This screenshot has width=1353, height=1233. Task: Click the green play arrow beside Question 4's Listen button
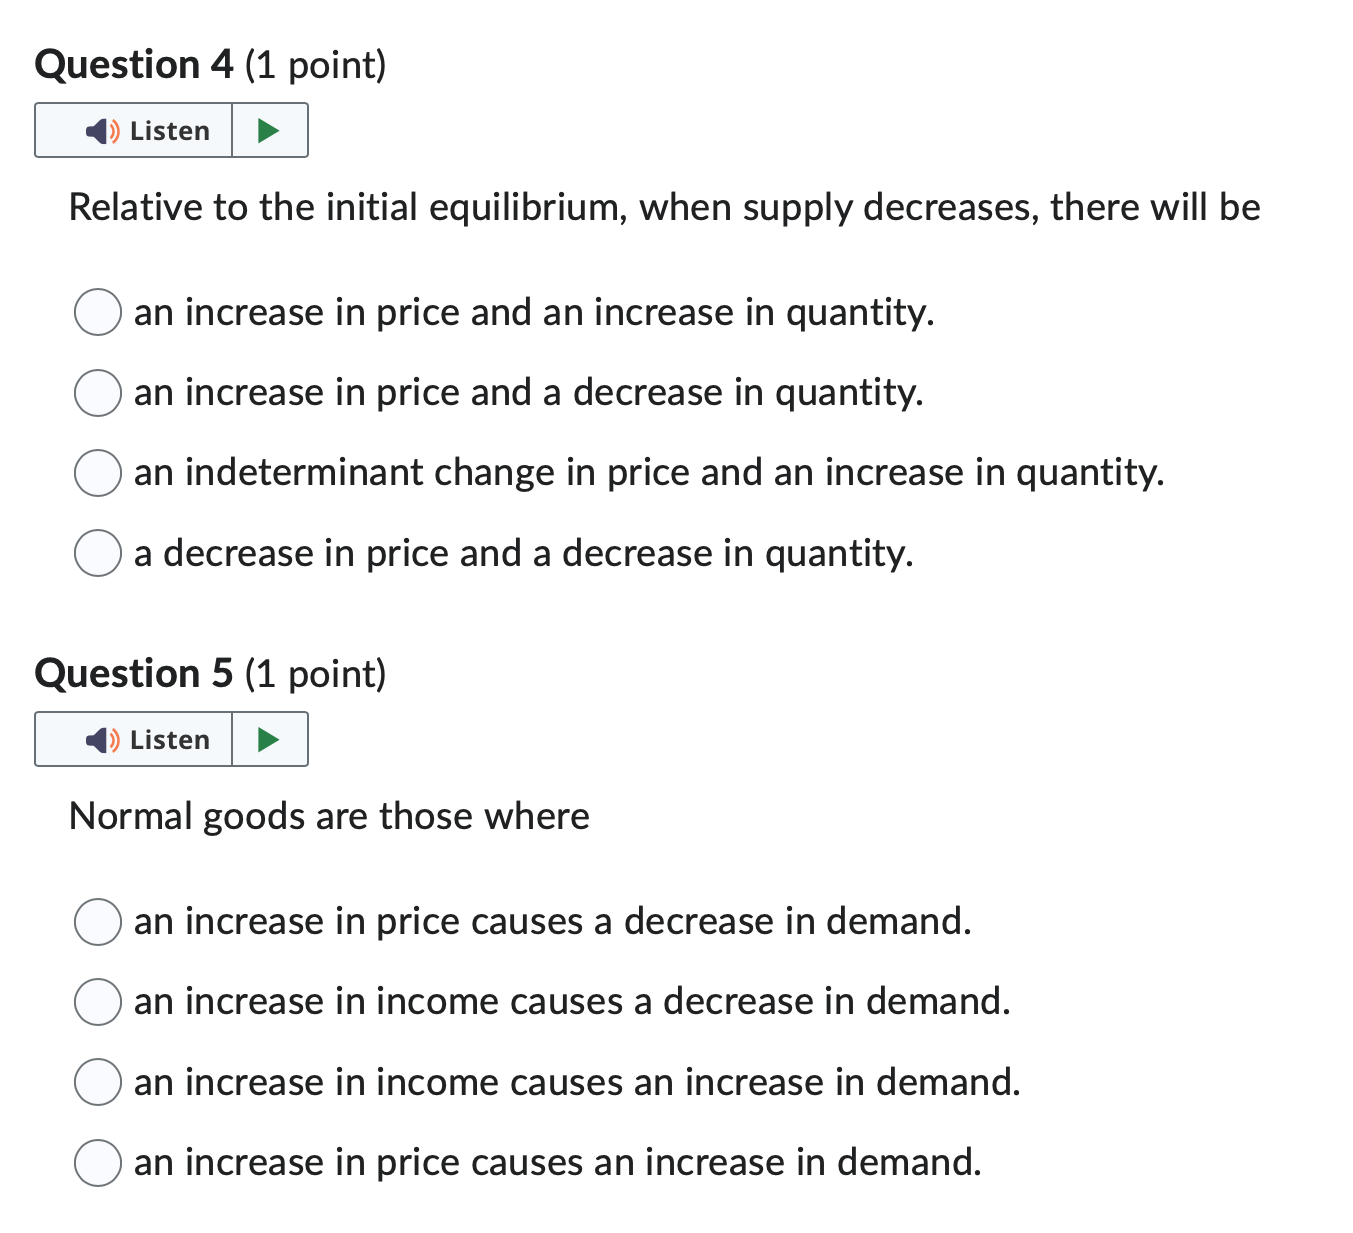click(x=269, y=130)
